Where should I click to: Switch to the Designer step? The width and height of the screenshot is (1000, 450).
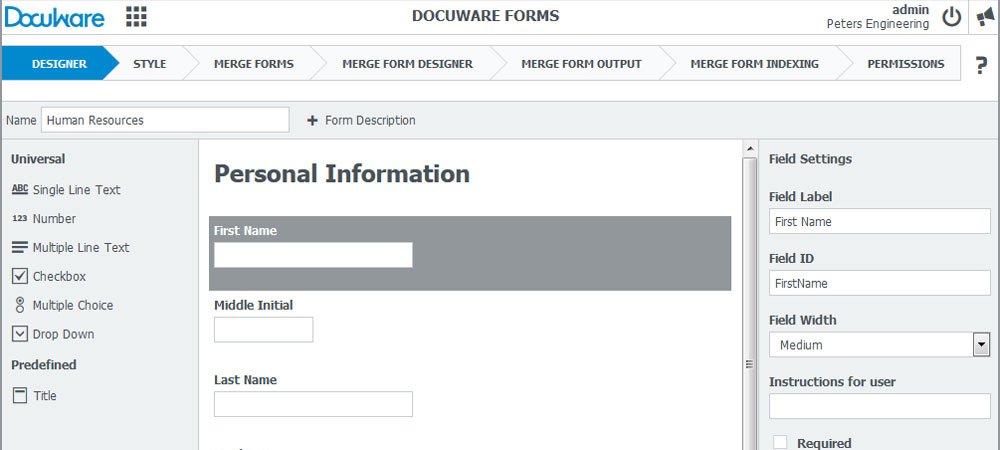[x=59, y=64]
